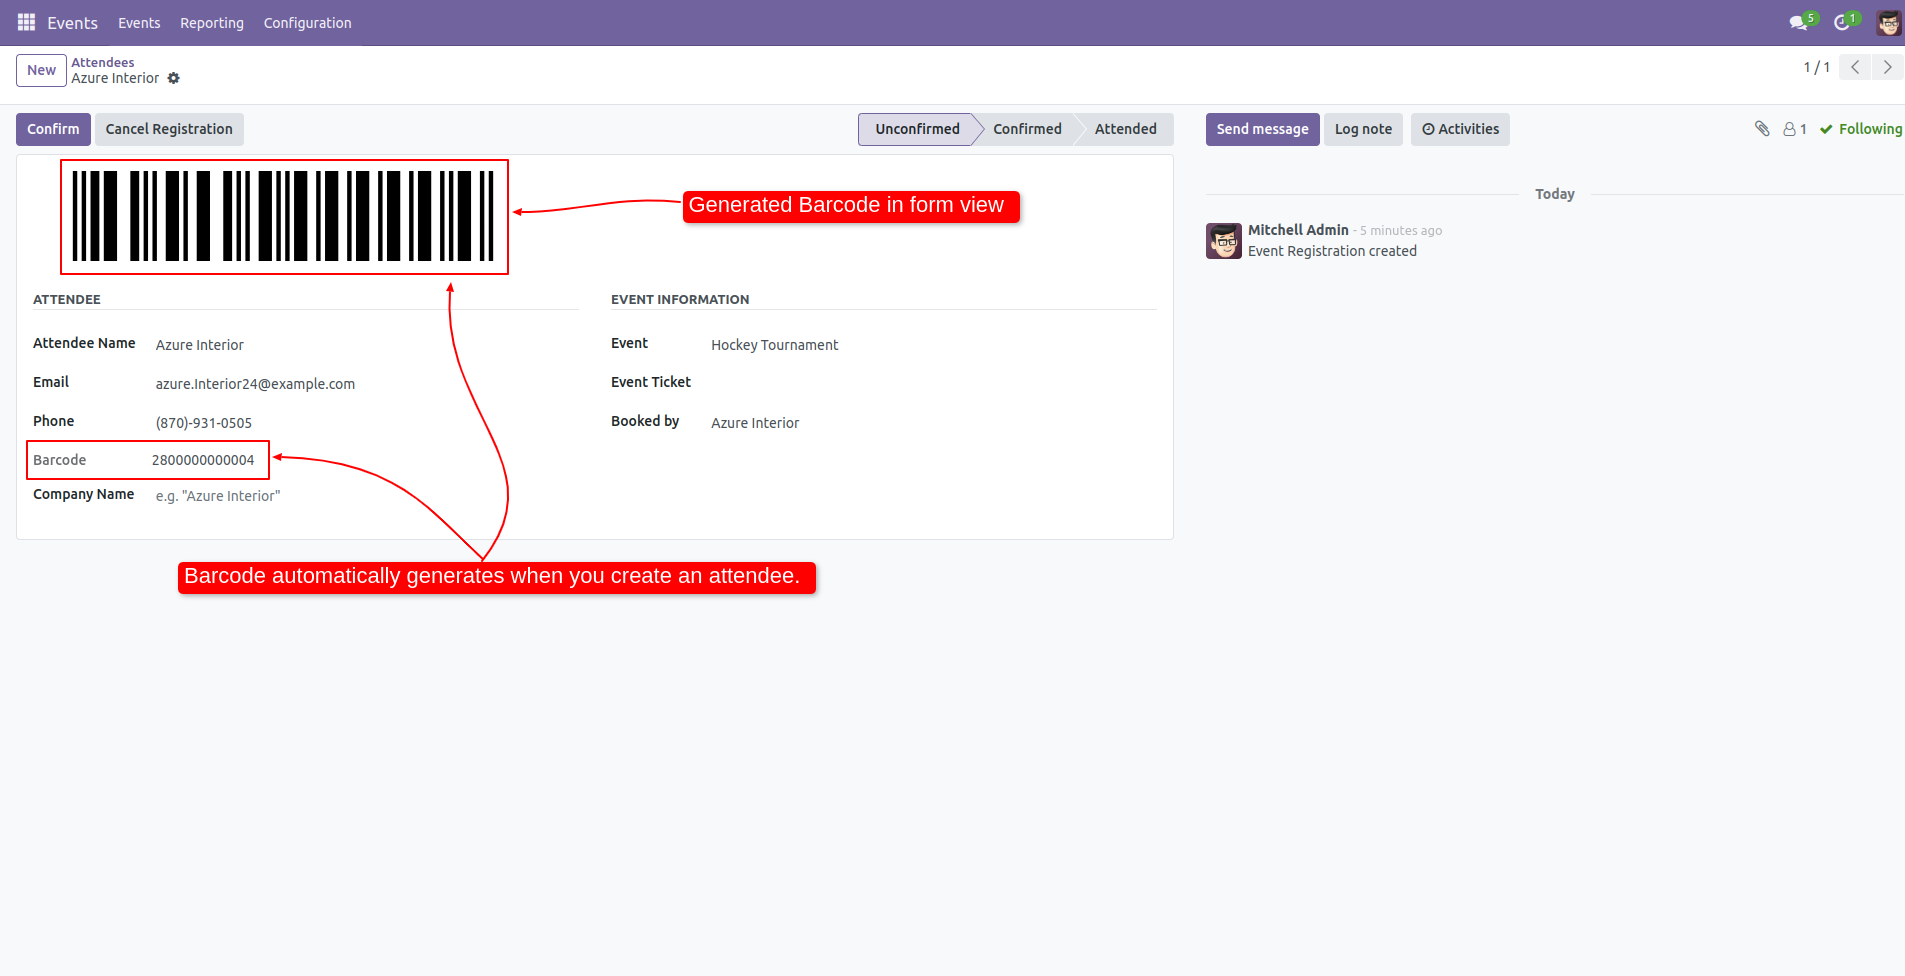Open the gear actions menu next to Azure Interior
1905x976 pixels.
pos(174,78)
